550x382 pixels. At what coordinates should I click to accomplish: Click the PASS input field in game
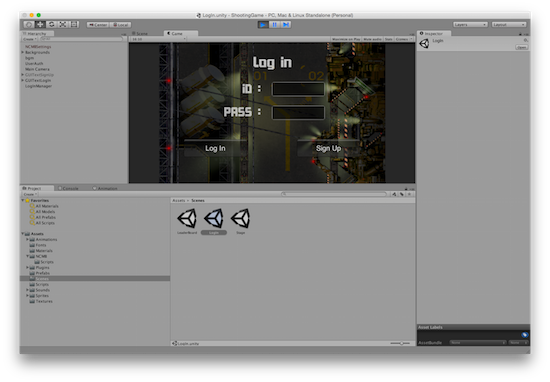(298, 113)
